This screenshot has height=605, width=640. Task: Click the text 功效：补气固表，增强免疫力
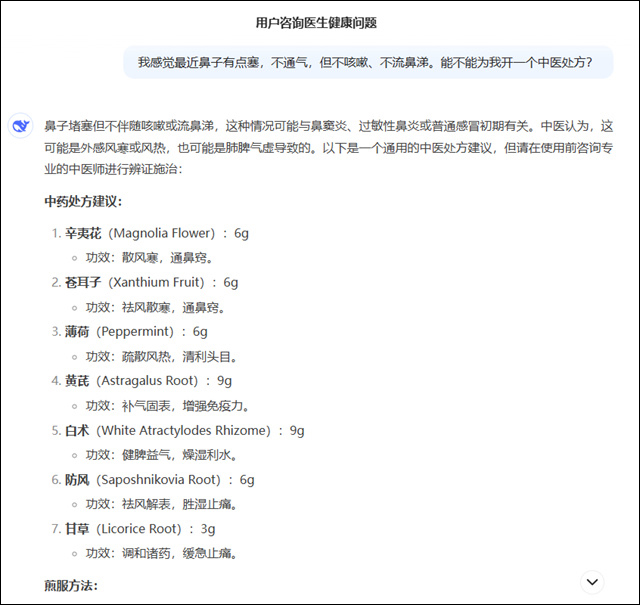[167, 406]
